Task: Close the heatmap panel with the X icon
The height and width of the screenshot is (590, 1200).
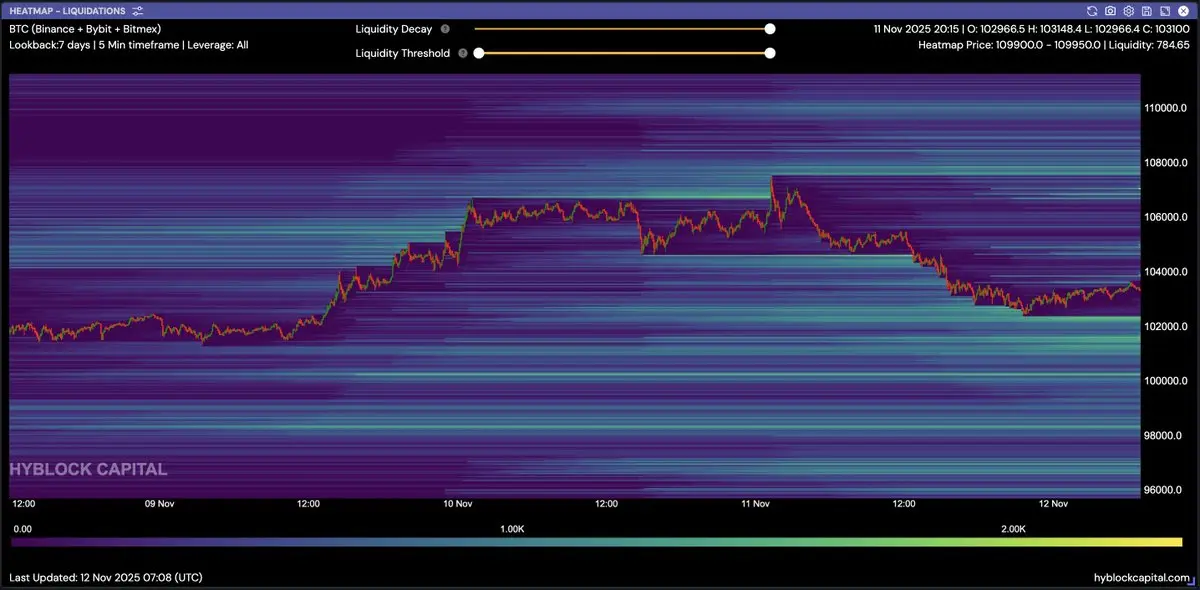Action: coord(1182,11)
